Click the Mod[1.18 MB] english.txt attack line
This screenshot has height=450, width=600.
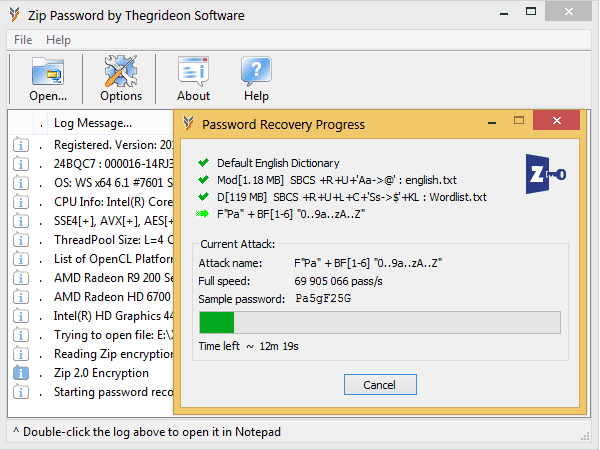pyautogui.click(x=337, y=180)
